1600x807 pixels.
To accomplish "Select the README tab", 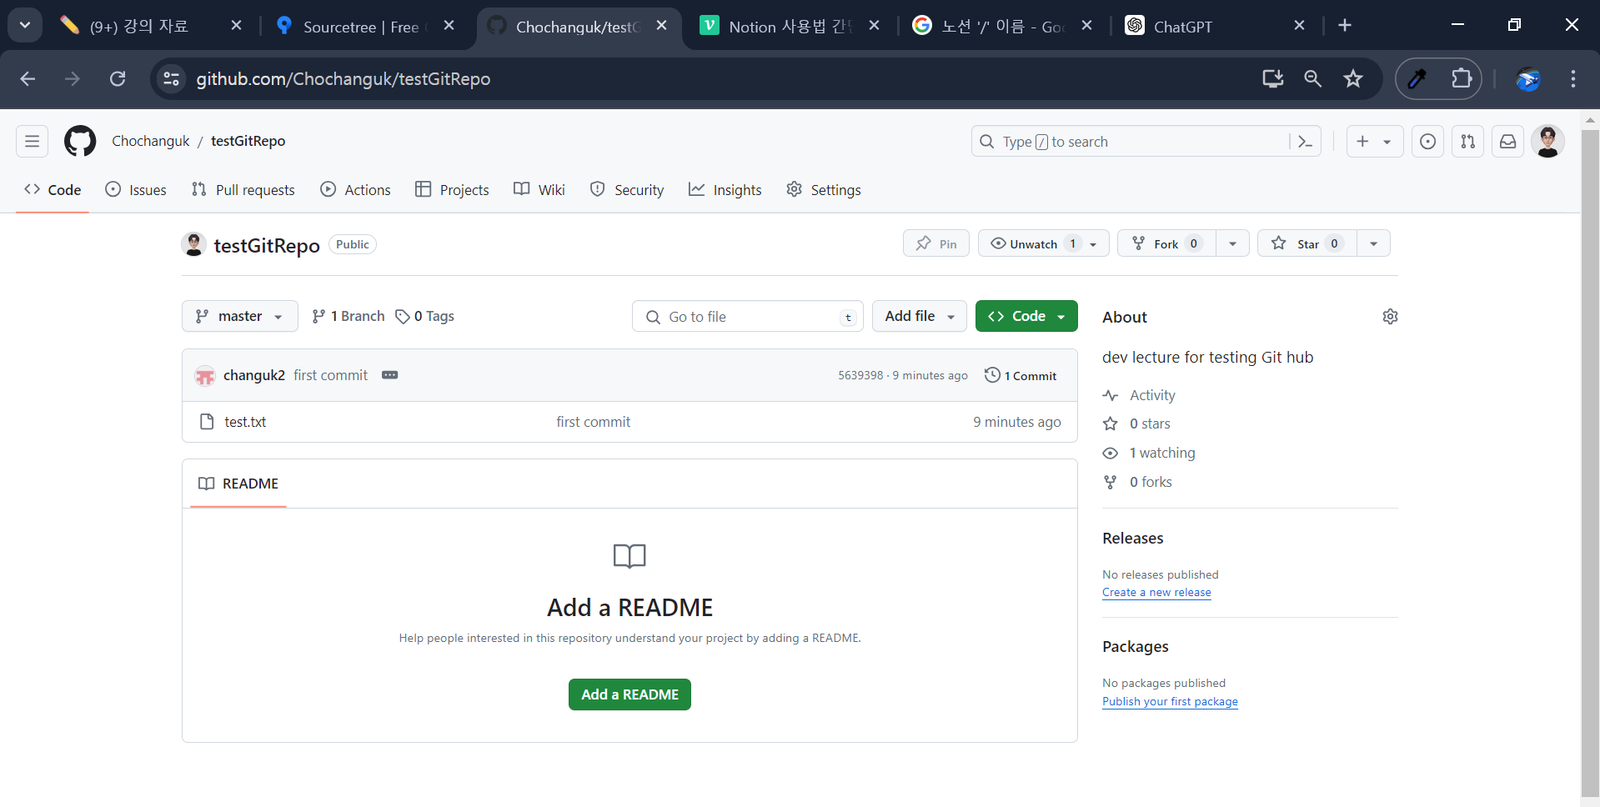I will click(x=238, y=484).
